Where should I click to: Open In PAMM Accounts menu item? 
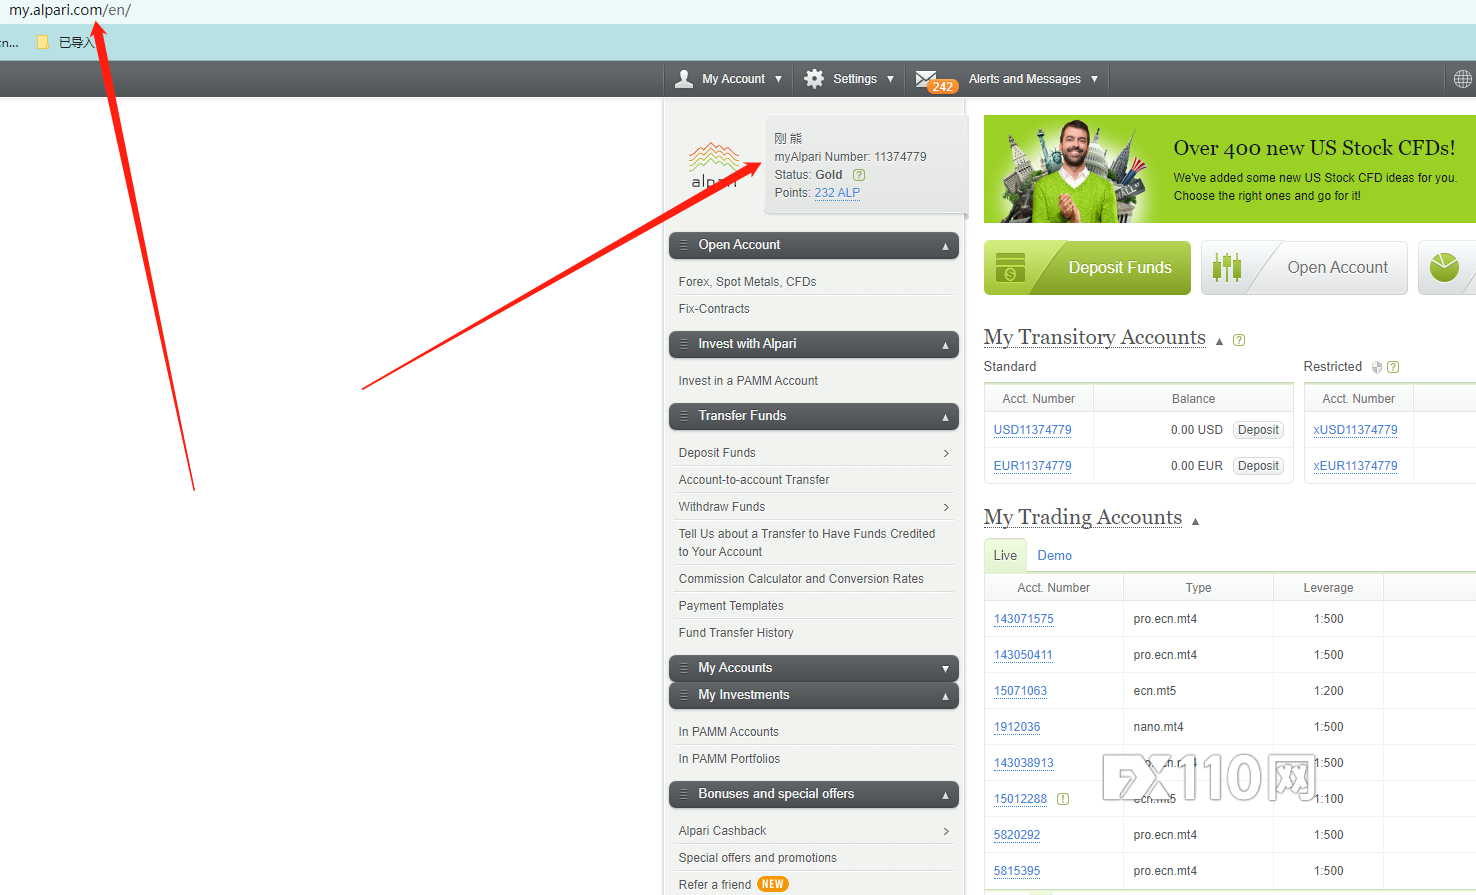tap(728, 732)
